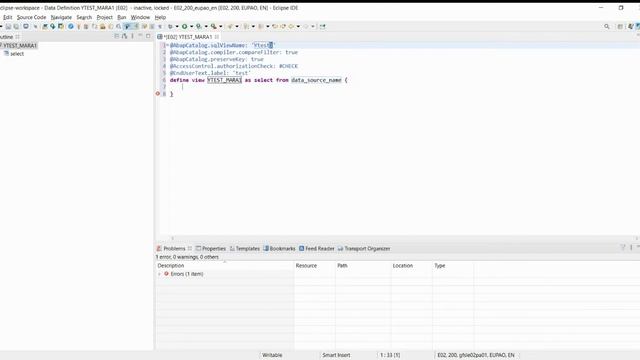Open the Help menu

160,17
